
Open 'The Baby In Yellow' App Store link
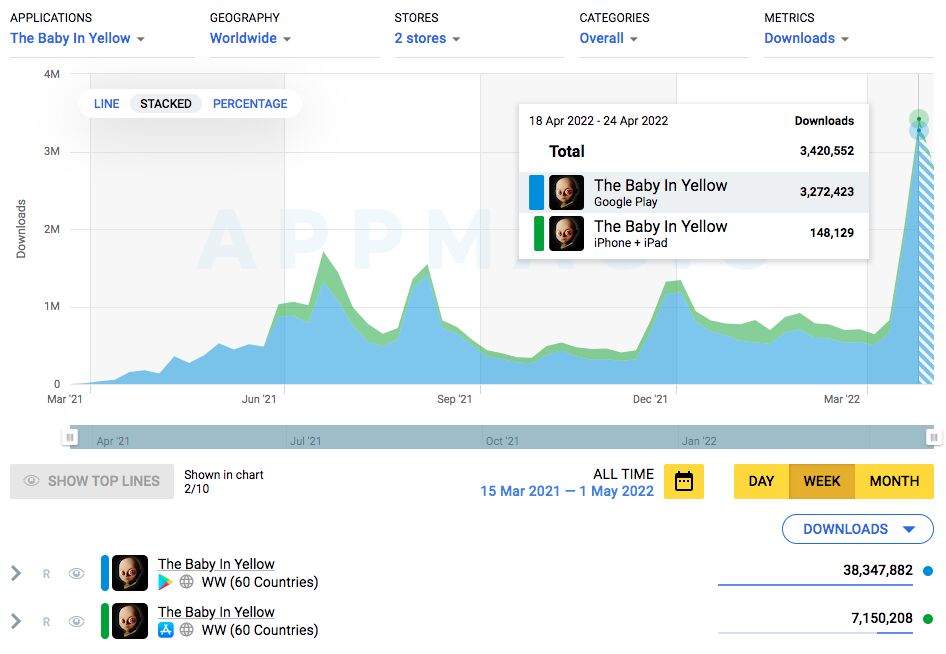tap(216, 612)
